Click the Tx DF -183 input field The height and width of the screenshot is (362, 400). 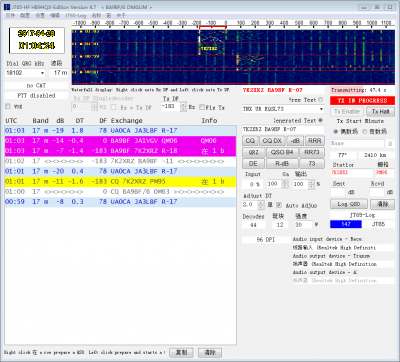[171, 107]
